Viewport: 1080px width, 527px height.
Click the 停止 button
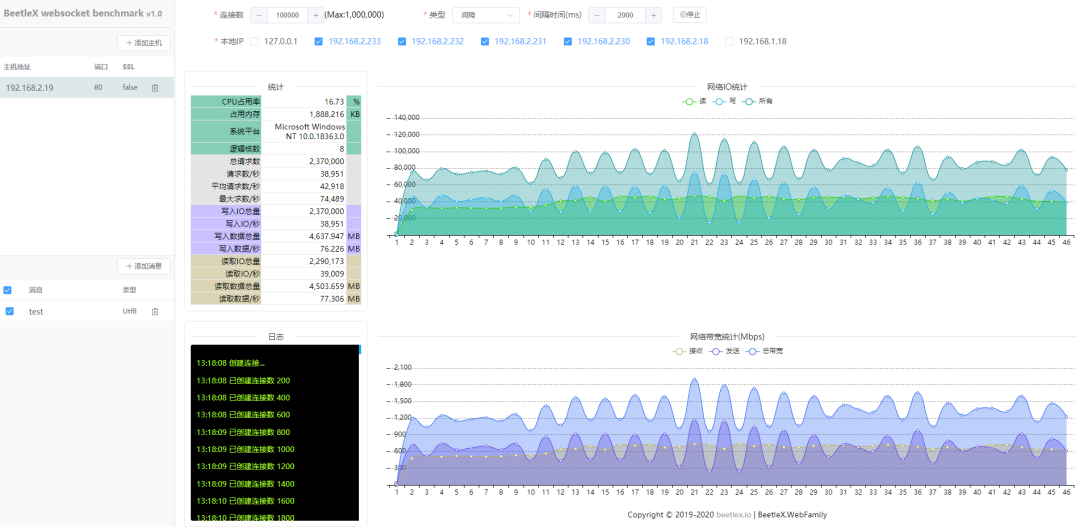coord(689,15)
